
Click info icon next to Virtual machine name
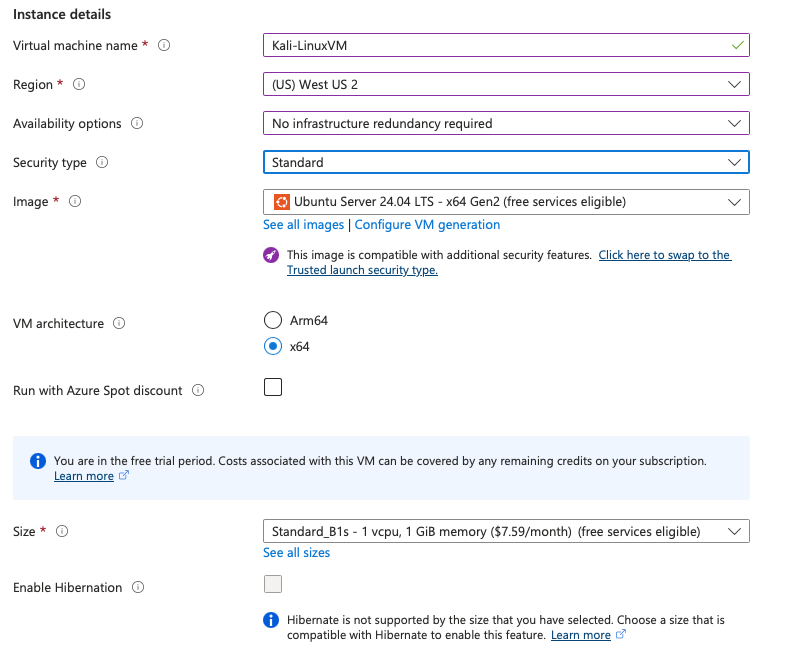pos(164,45)
